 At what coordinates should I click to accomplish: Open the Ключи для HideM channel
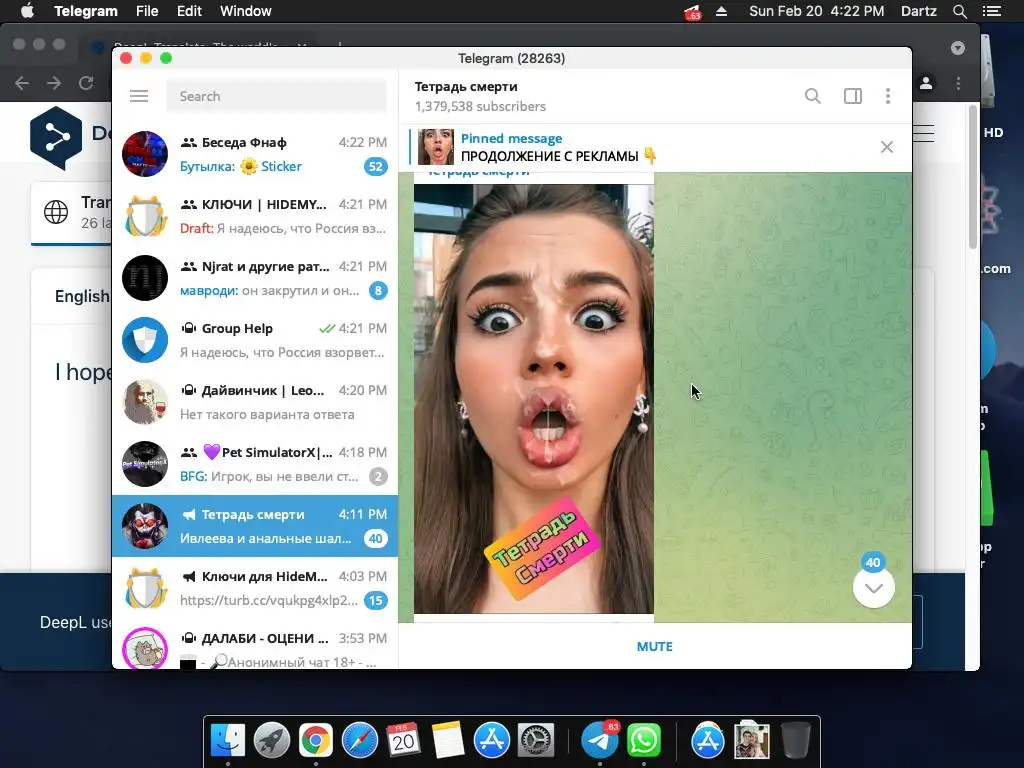click(x=255, y=588)
